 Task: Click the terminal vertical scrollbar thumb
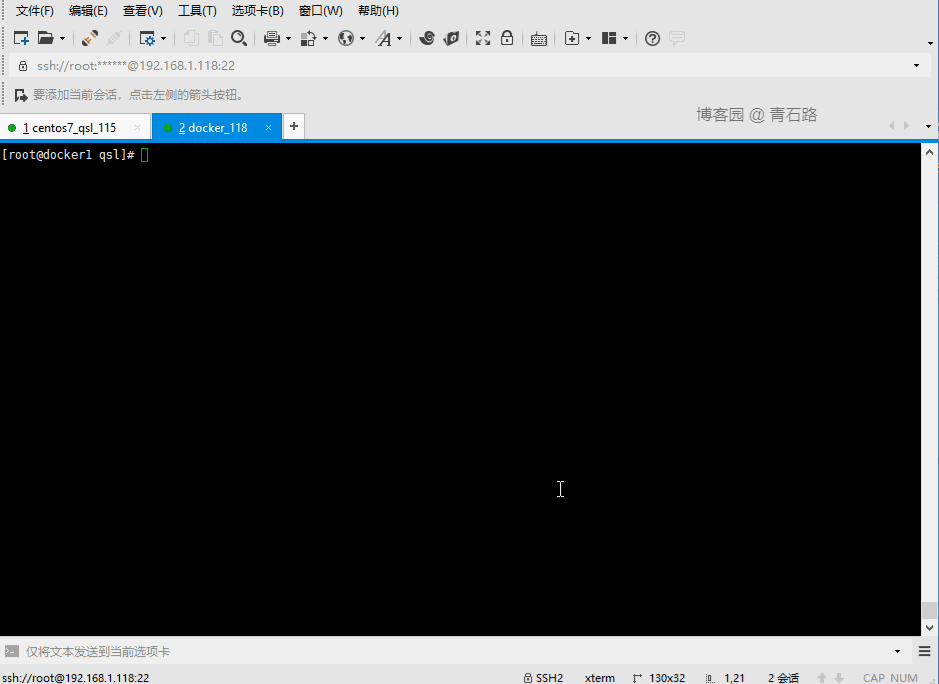coord(929,610)
